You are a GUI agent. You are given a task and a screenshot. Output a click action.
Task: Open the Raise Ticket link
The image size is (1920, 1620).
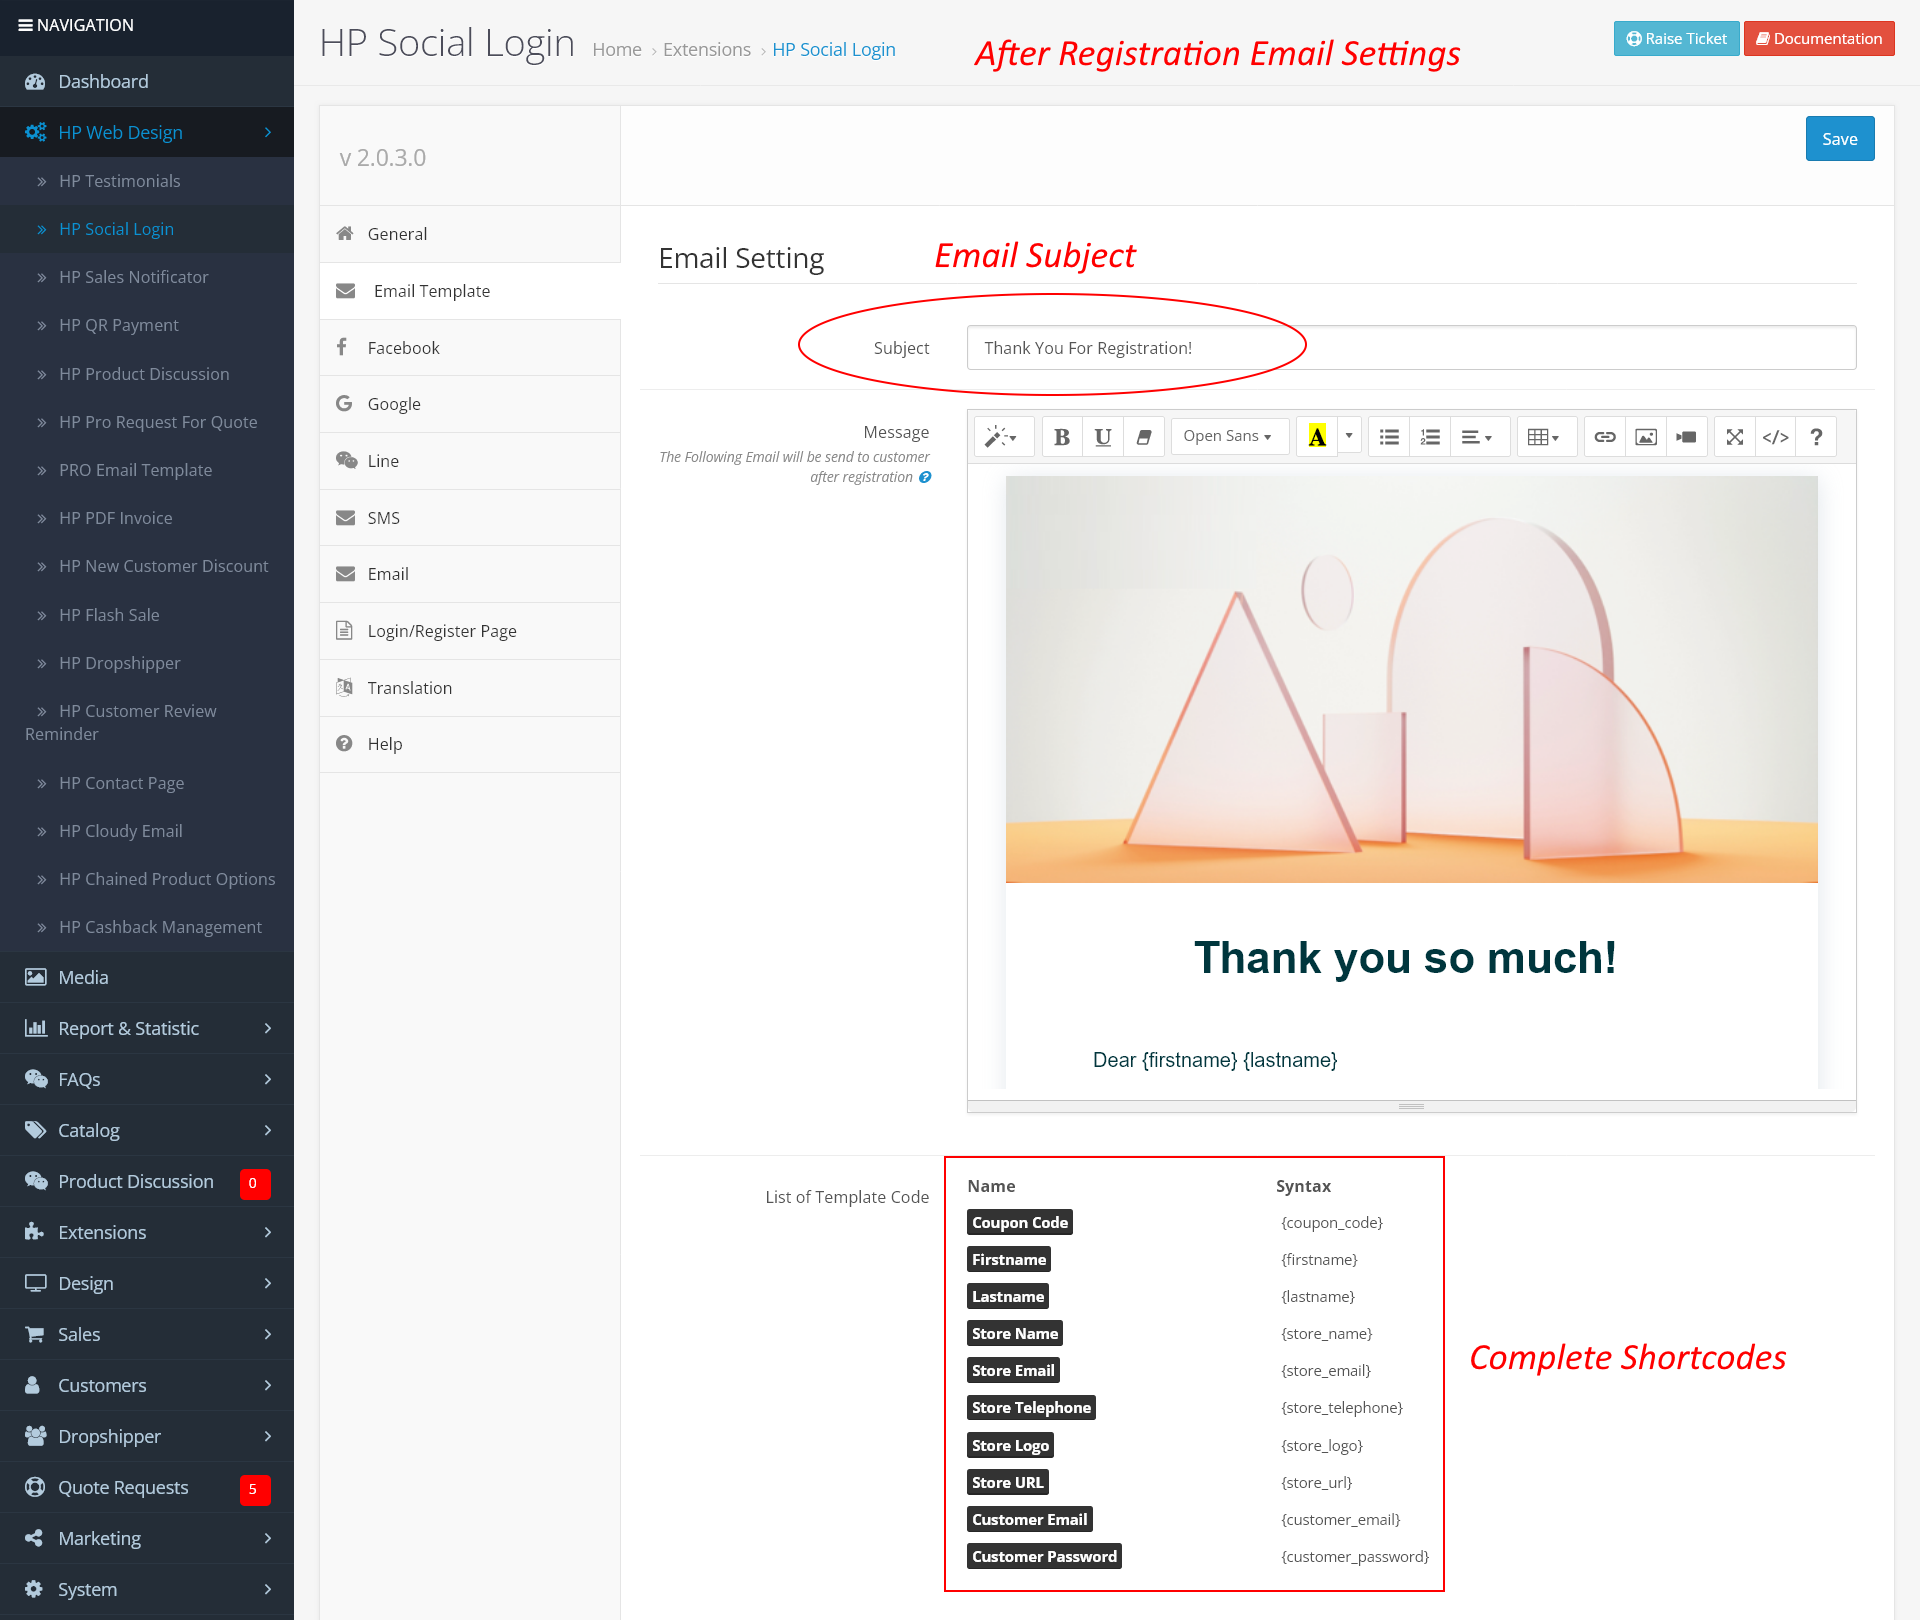click(x=1676, y=39)
